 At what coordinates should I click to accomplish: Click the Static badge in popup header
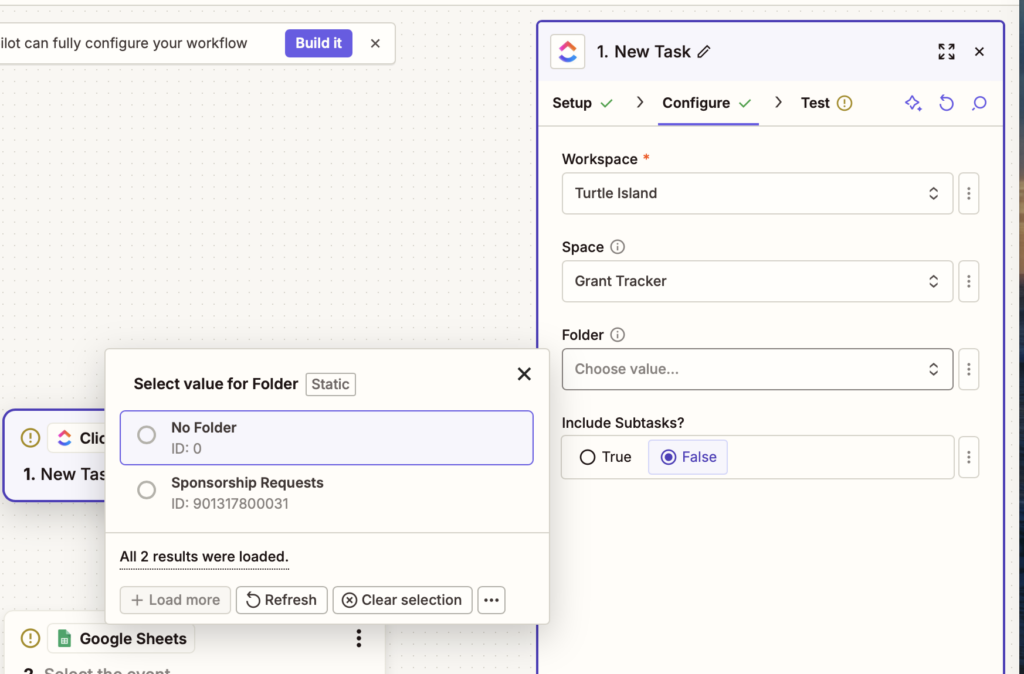click(330, 384)
